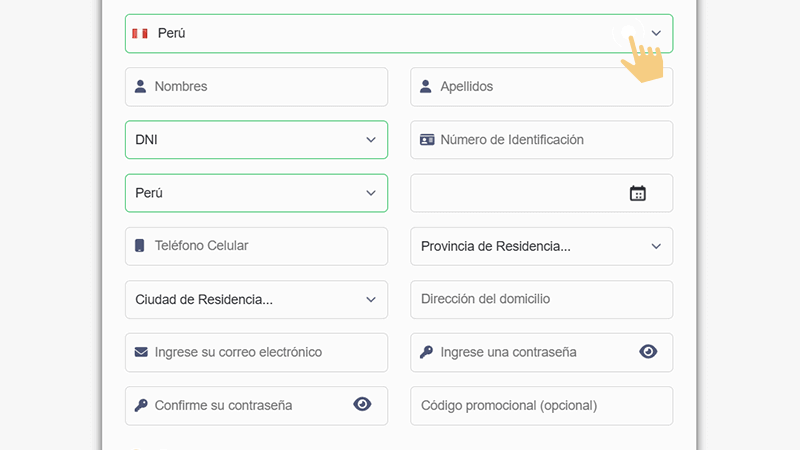Expand the top country dropdown chevron
The height and width of the screenshot is (450, 800).
(x=656, y=33)
